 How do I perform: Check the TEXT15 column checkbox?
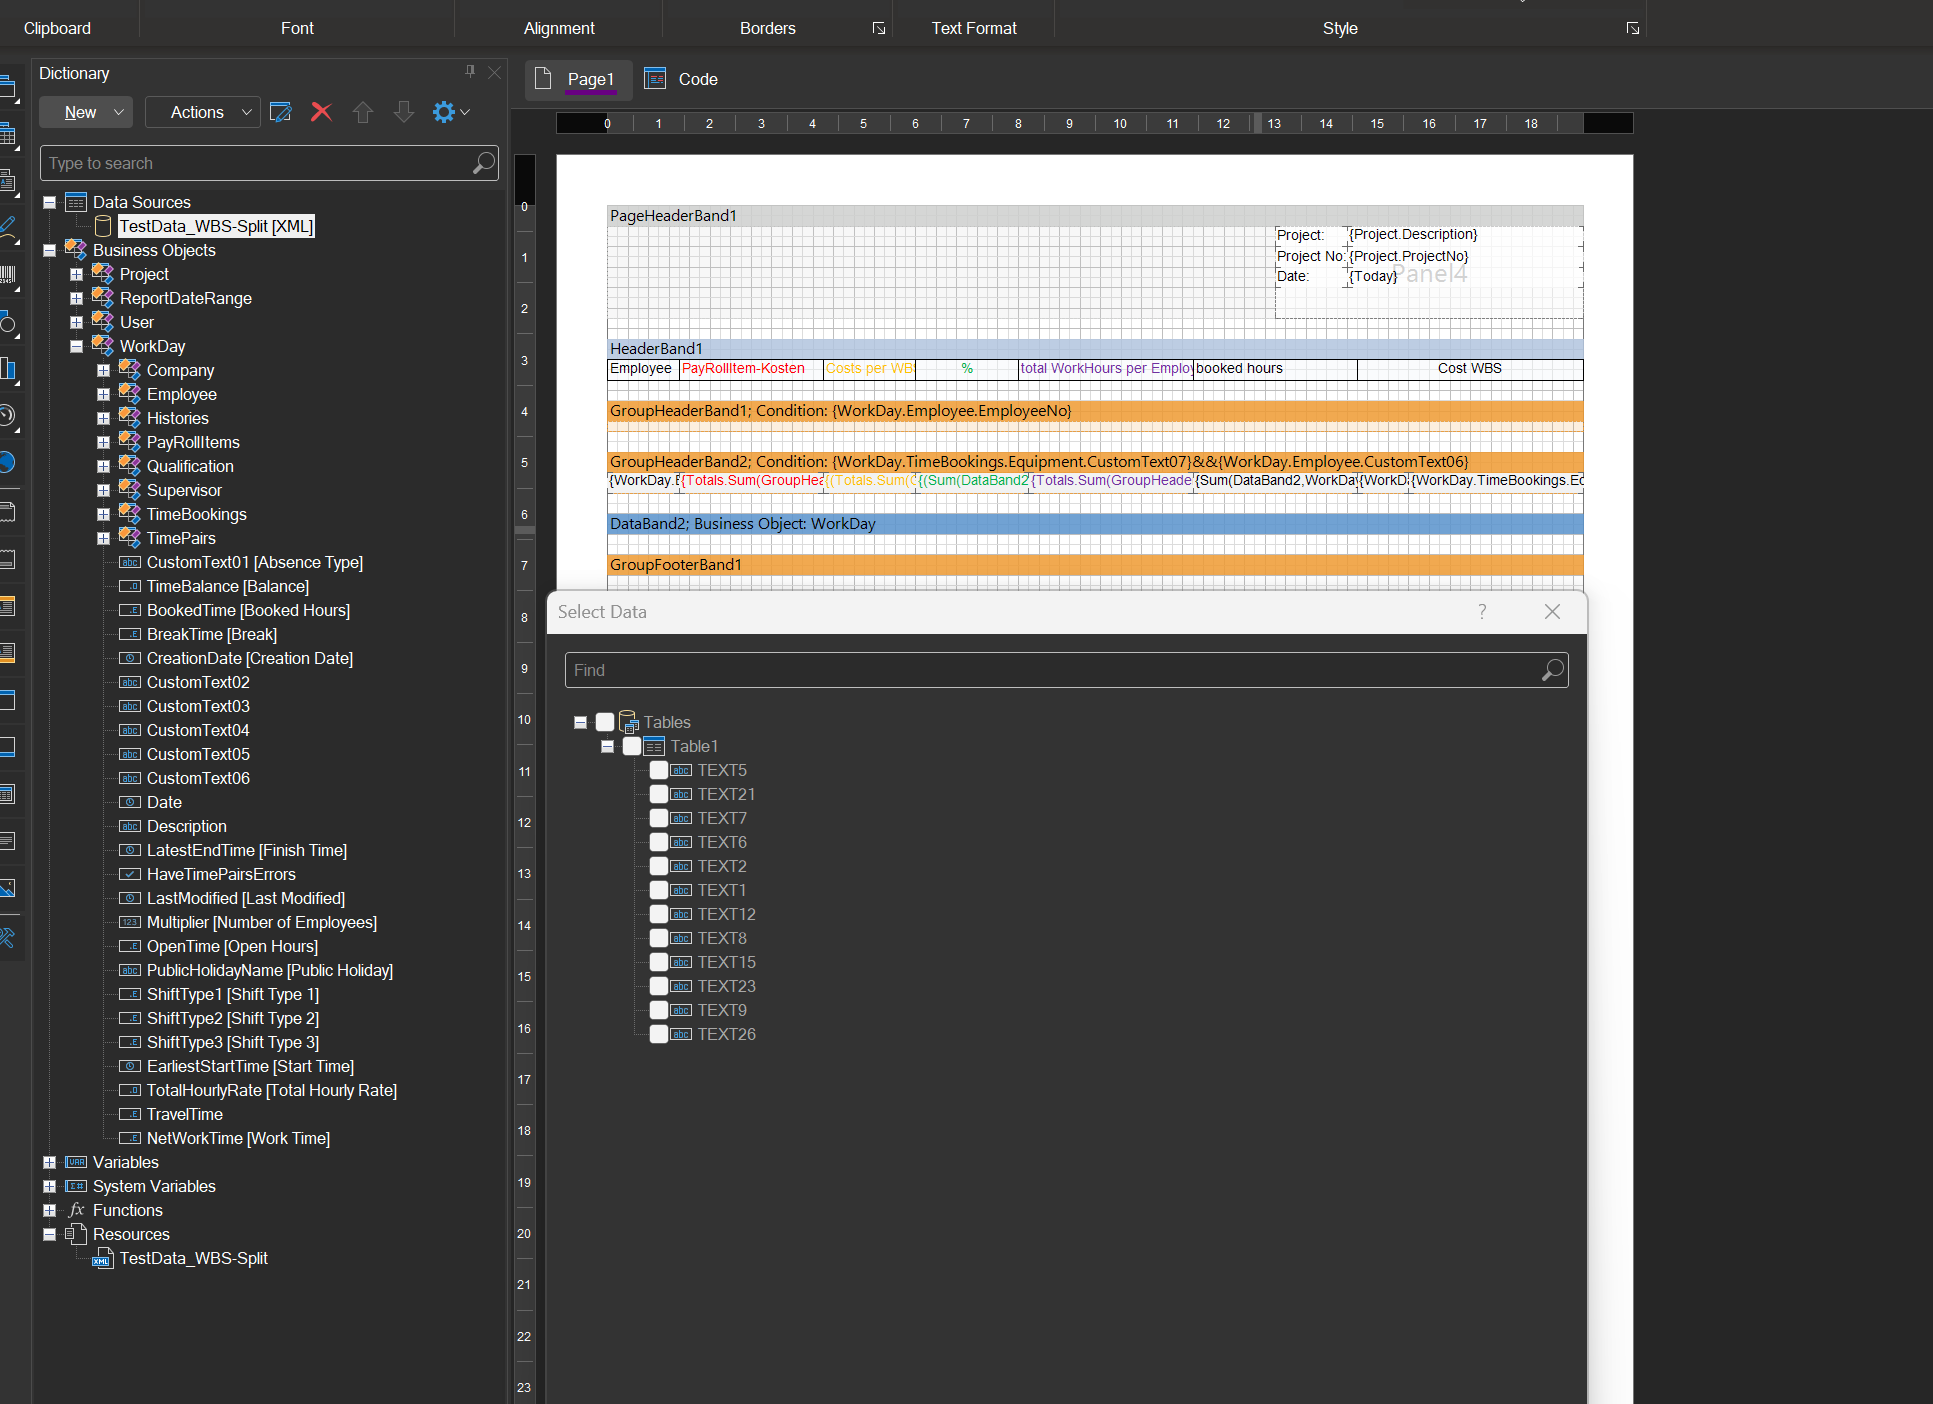tap(659, 962)
